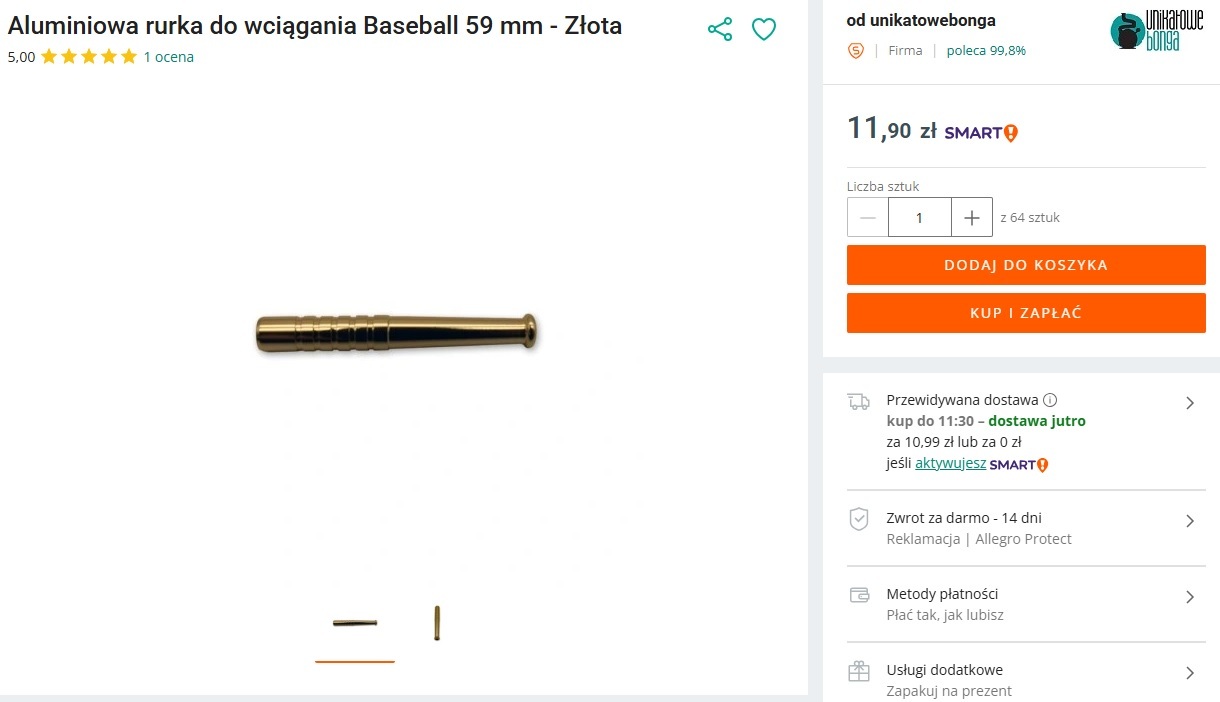
Task: Increase quantity with plus button
Action: (x=972, y=217)
